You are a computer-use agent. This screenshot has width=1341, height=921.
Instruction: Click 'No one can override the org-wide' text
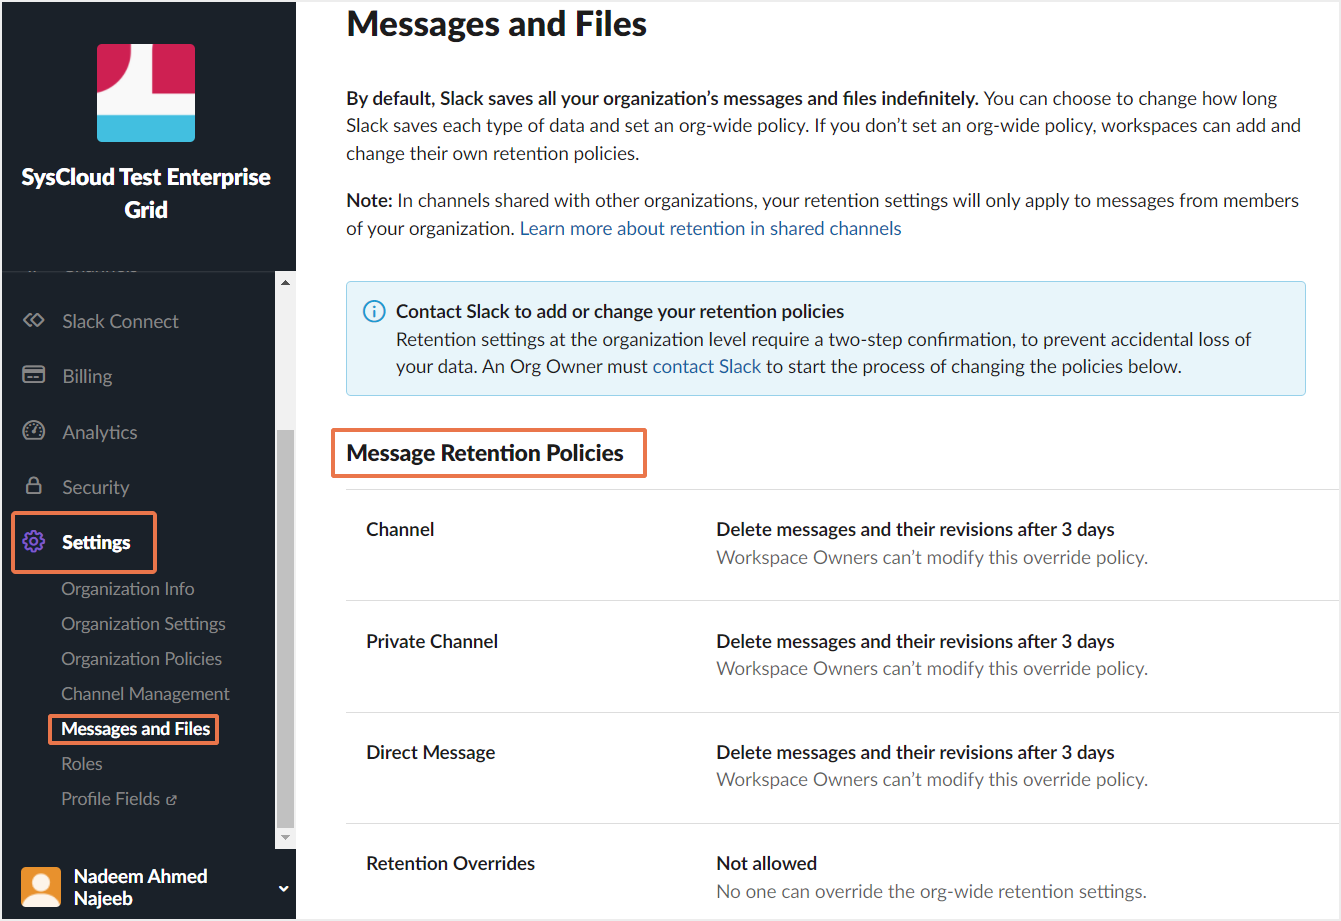coord(932,892)
